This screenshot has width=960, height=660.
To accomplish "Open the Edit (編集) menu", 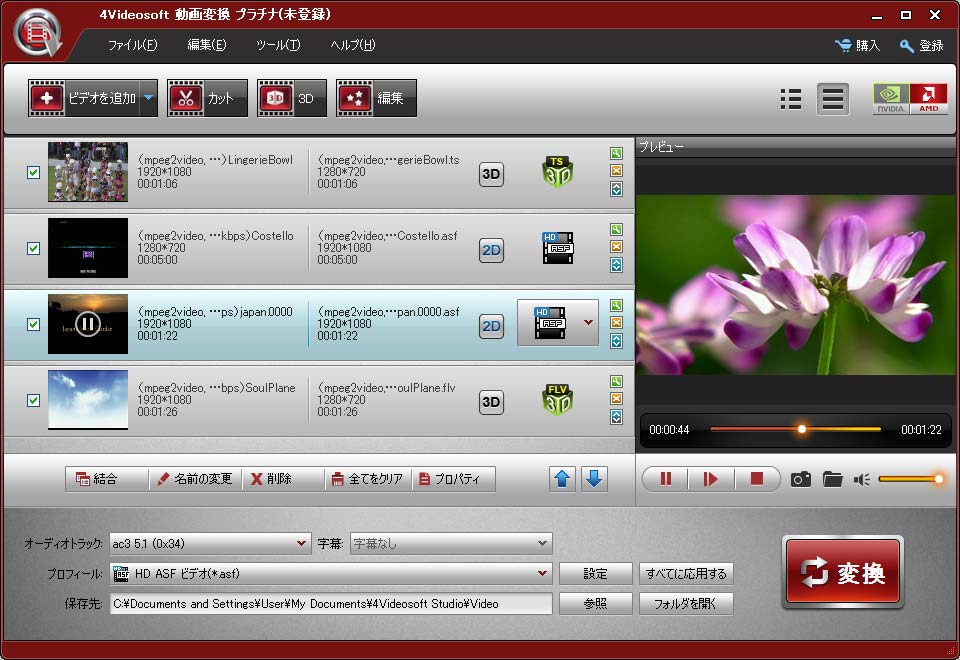I will point(206,45).
